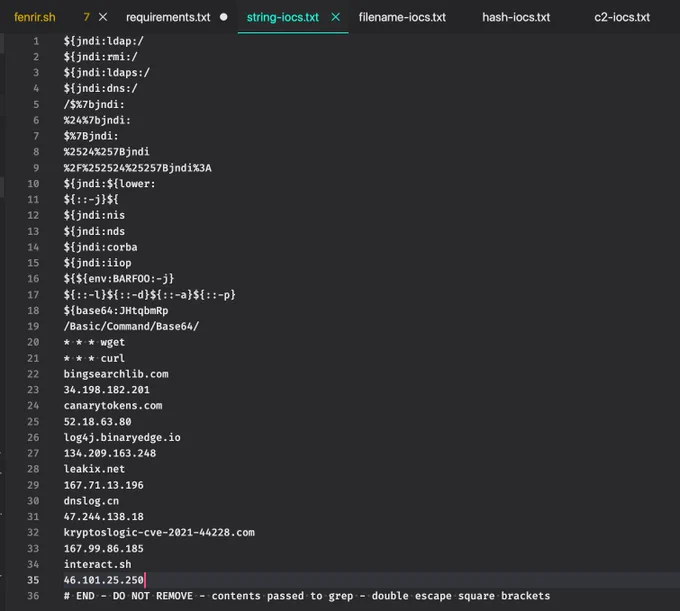Viewport: 680px width, 611px height.
Task: Click the '${jndi:nds' line
Action: (x=94, y=231)
